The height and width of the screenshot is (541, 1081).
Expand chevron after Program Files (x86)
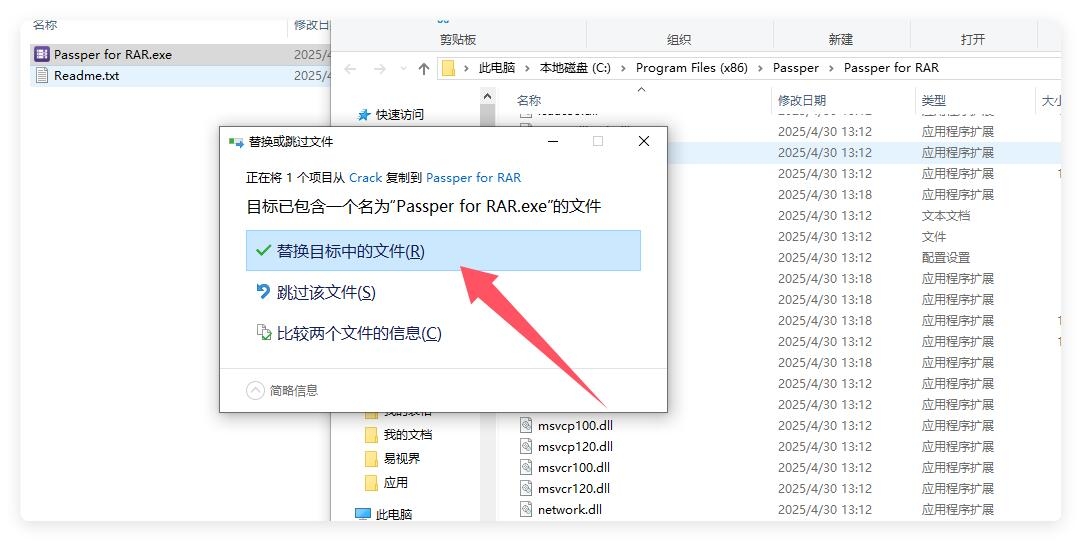pos(760,68)
